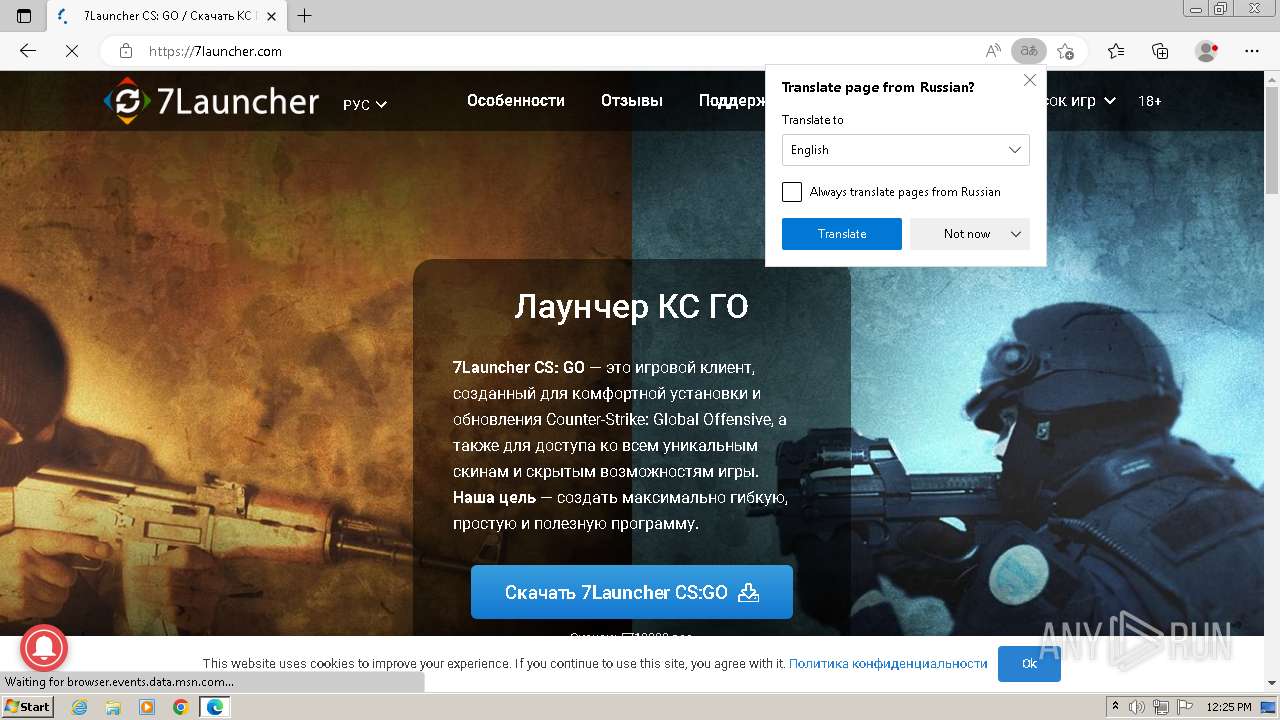Open the РУС language selector

click(365, 104)
